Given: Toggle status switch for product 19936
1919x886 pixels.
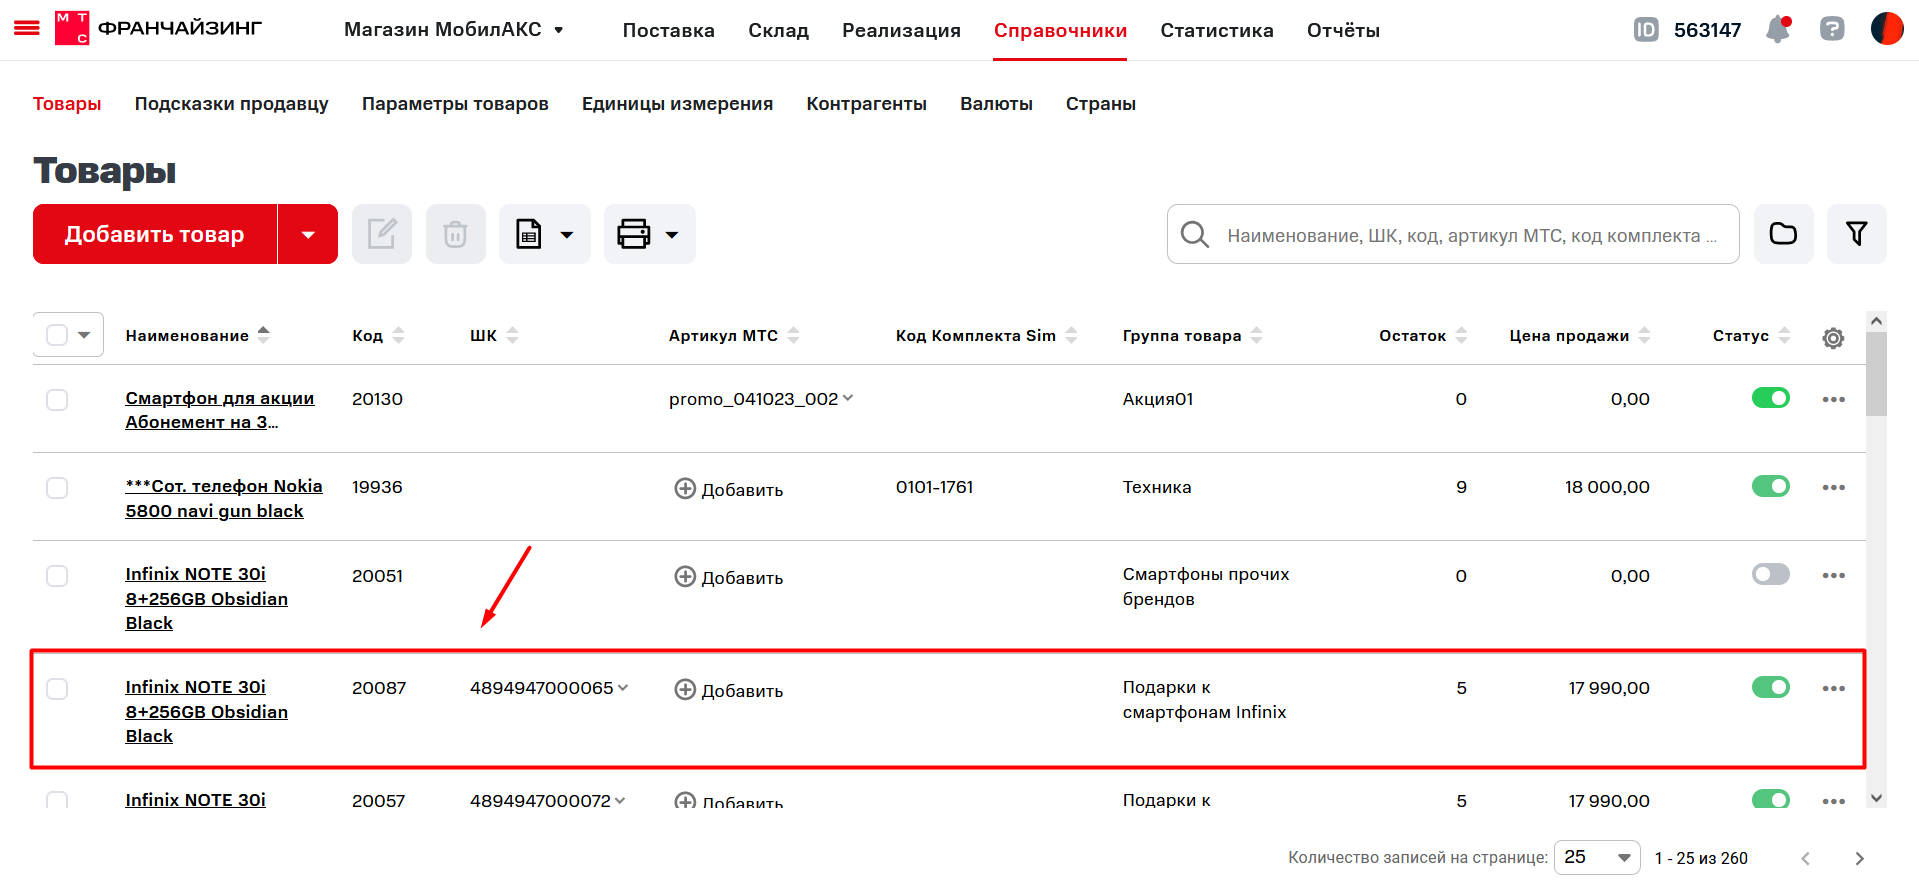Looking at the screenshot, I should point(1771,486).
